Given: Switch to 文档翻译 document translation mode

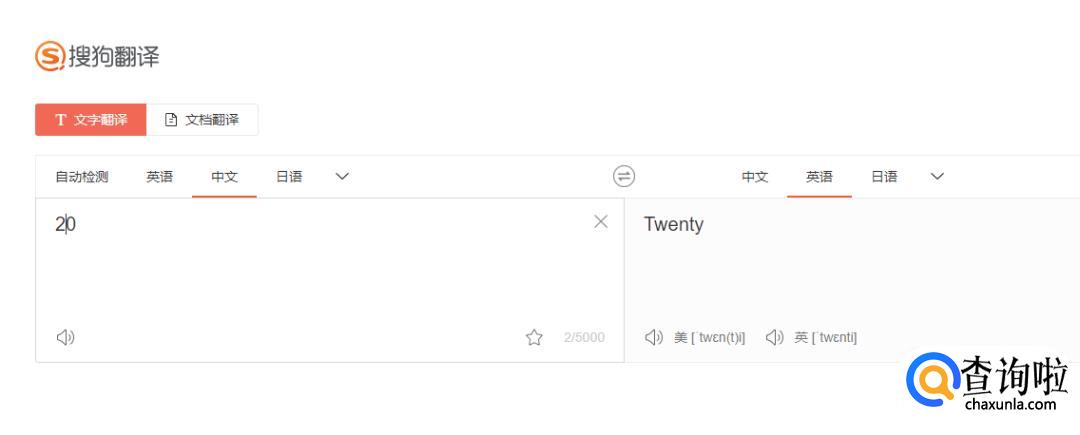Looking at the screenshot, I should click(x=202, y=120).
